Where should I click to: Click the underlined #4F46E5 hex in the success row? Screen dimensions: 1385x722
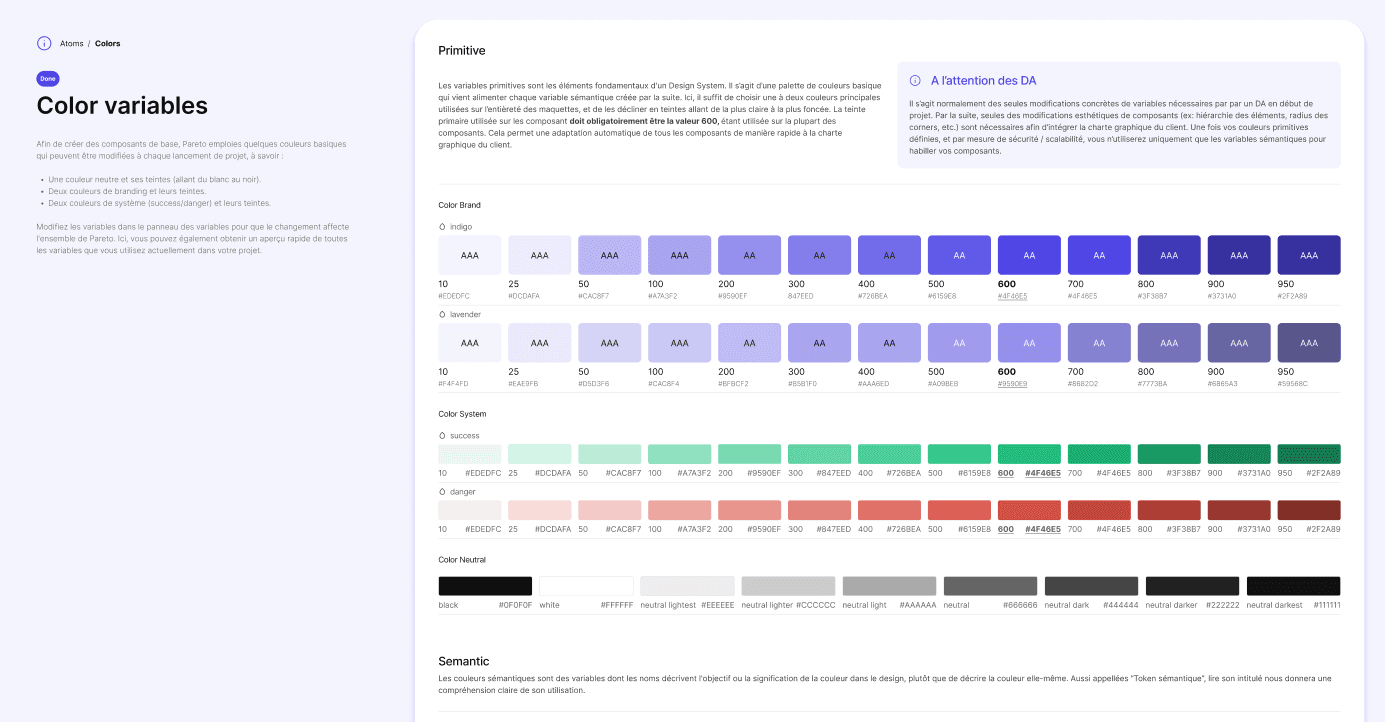(x=1044, y=472)
